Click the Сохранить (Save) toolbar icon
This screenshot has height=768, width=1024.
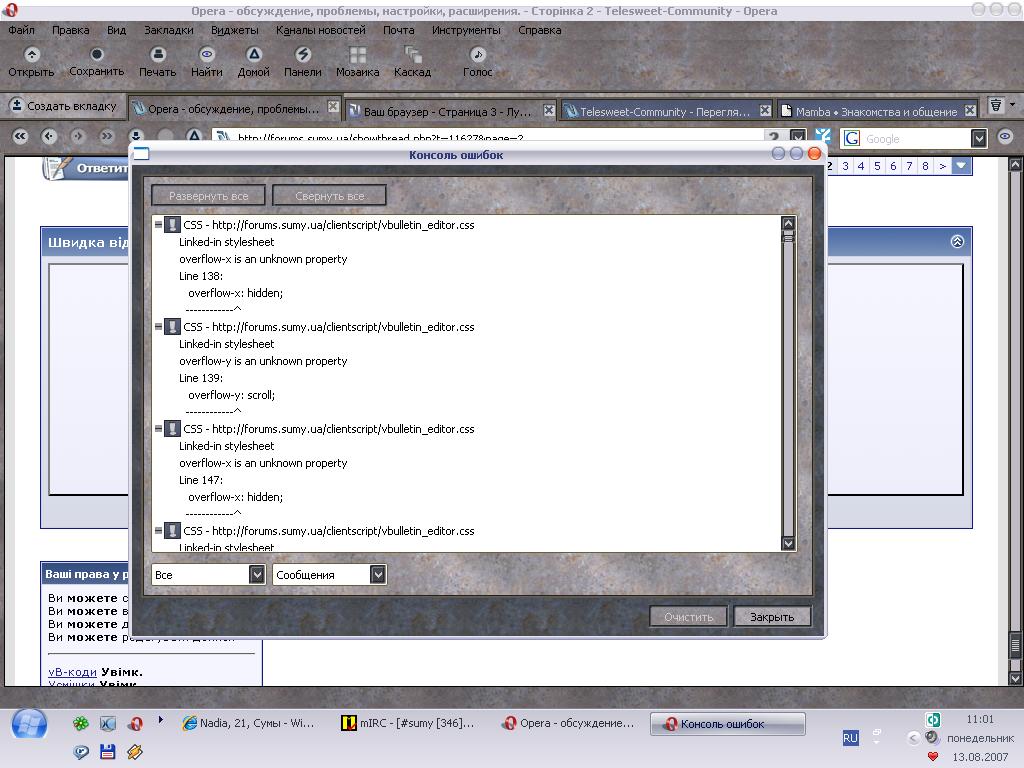pyautogui.click(x=96, y=55)
